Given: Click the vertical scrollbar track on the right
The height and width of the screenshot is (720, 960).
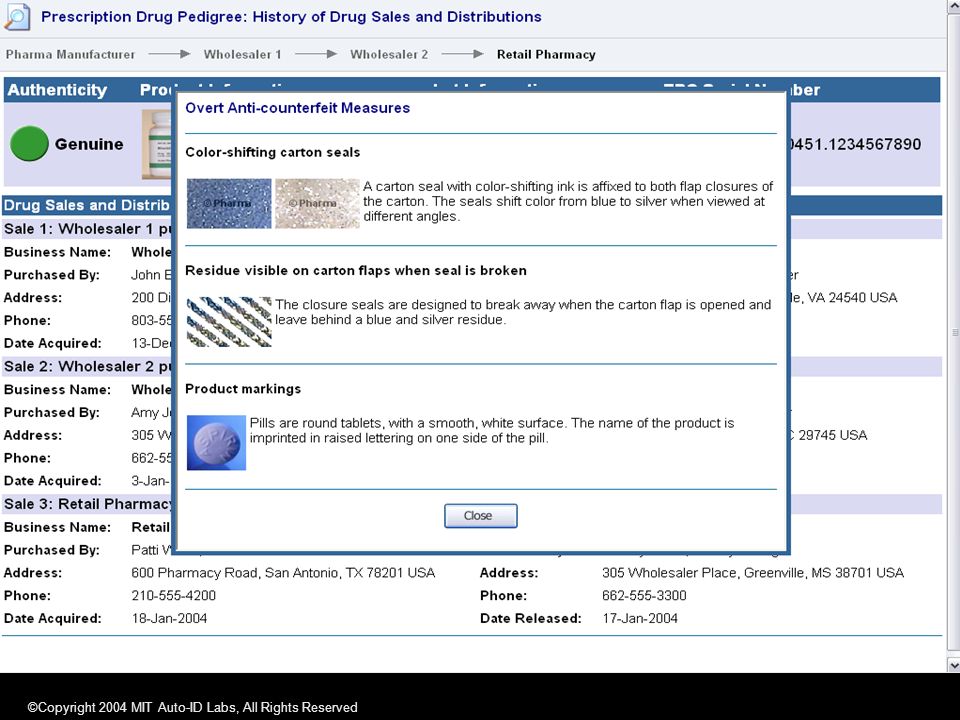Looking at the screenshot, I should pos(953,332).
